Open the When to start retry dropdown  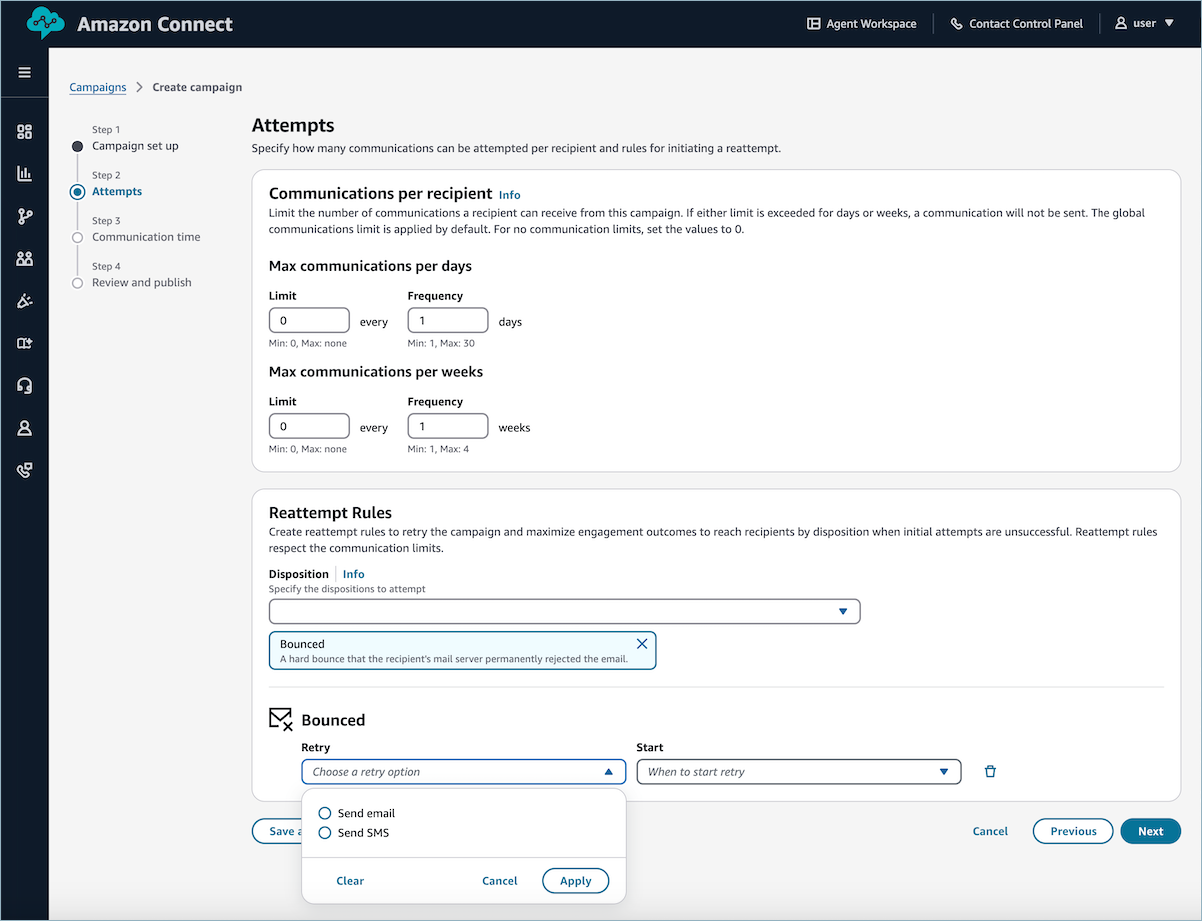pos(798,771)
